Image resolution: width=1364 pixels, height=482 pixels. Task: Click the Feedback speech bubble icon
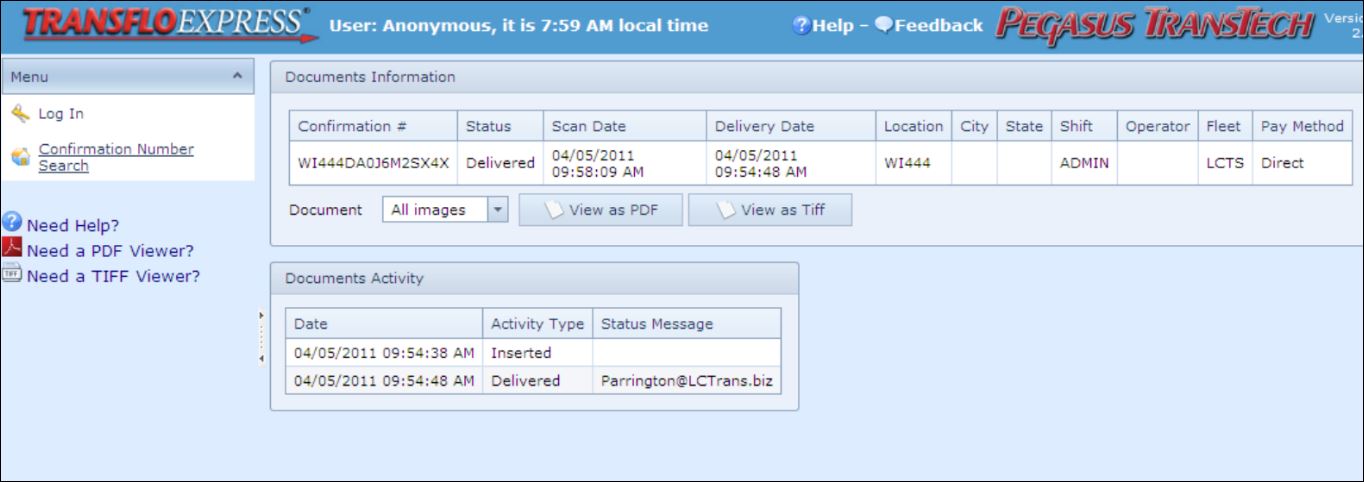tap(883, 25)
